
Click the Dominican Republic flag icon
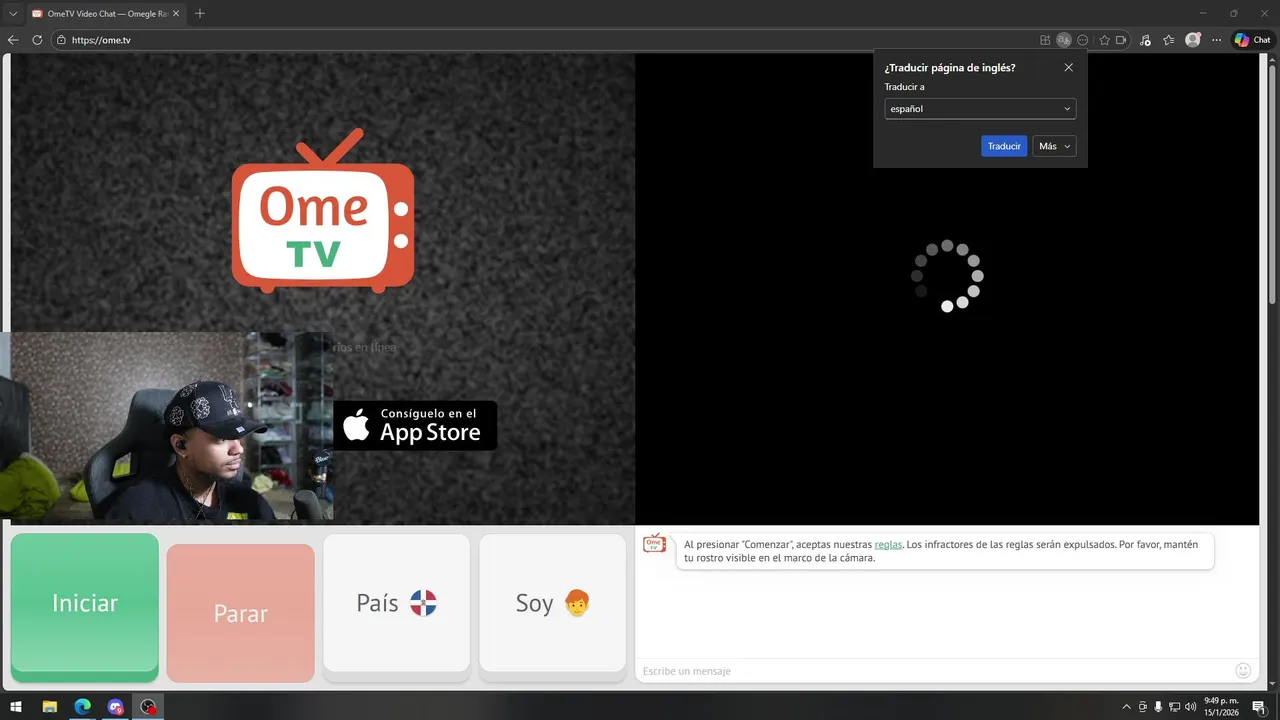423,603
